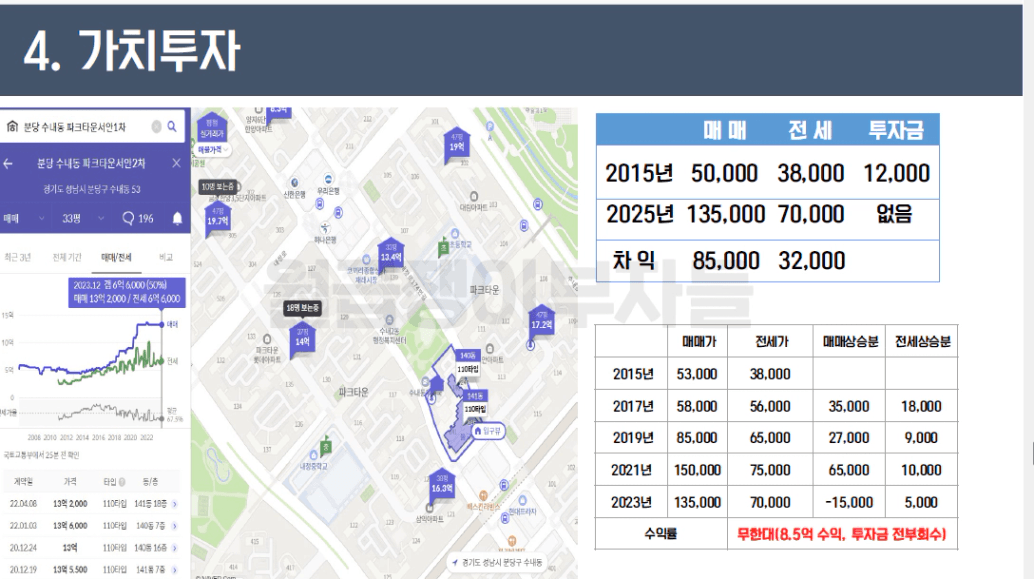This screenshot has width=1034, height=579.
Task: Click the -15,000 sale increase cell
Action: [849, 503]
